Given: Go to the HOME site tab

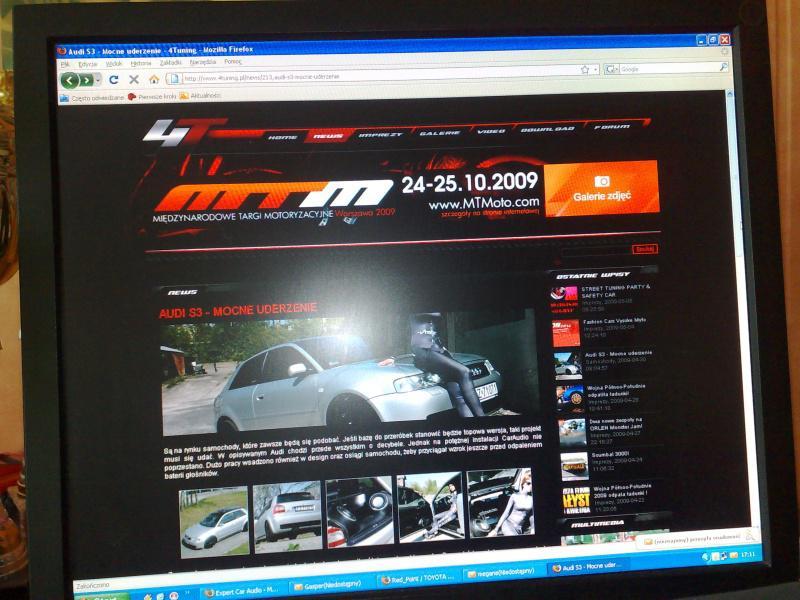Looking at the screenshot, I should pos(283,137).
